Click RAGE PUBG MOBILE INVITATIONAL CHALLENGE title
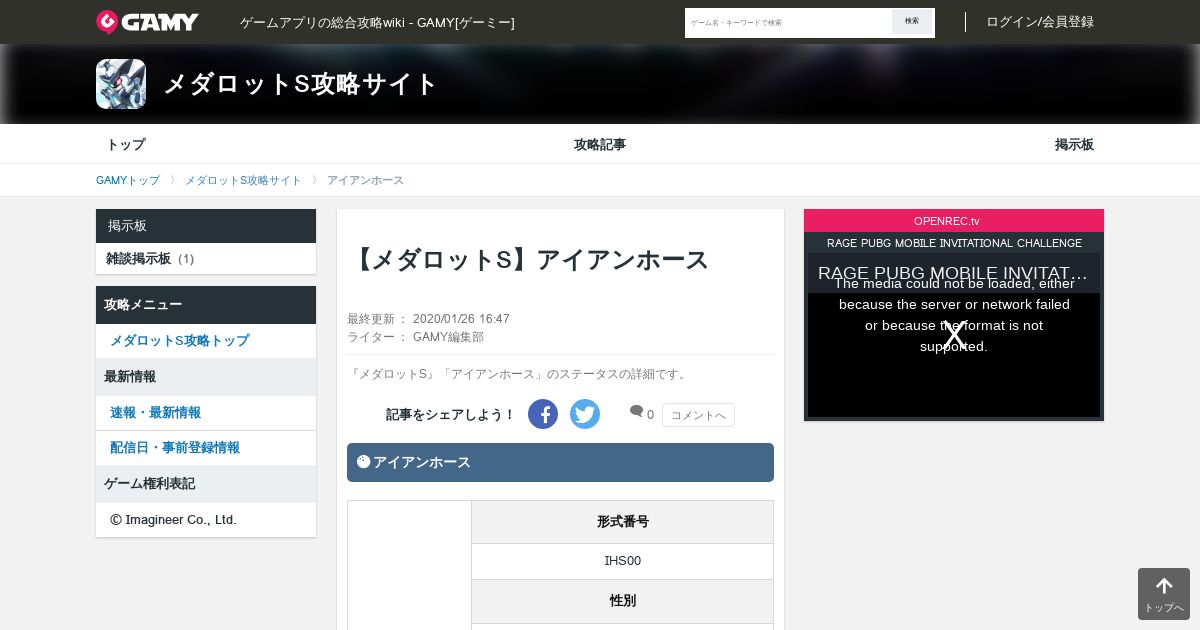 click(x=954, y=243)
